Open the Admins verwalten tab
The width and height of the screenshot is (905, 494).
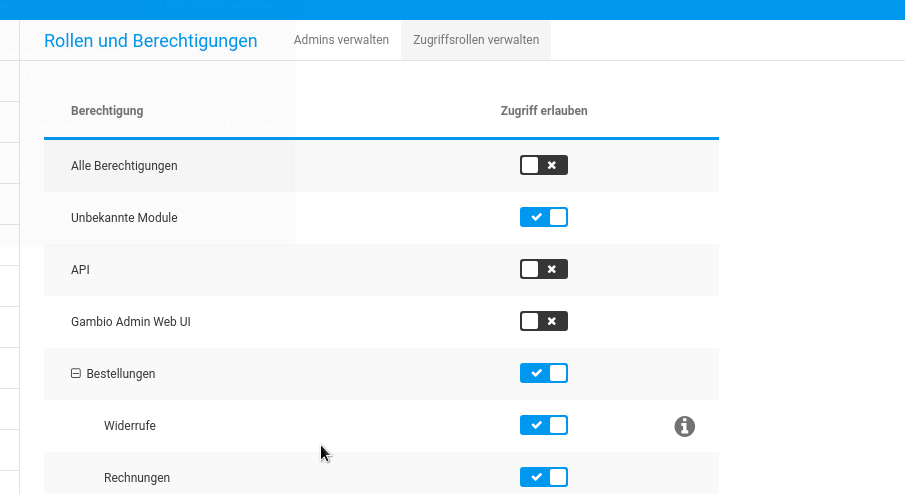click(x=341, y=40)
